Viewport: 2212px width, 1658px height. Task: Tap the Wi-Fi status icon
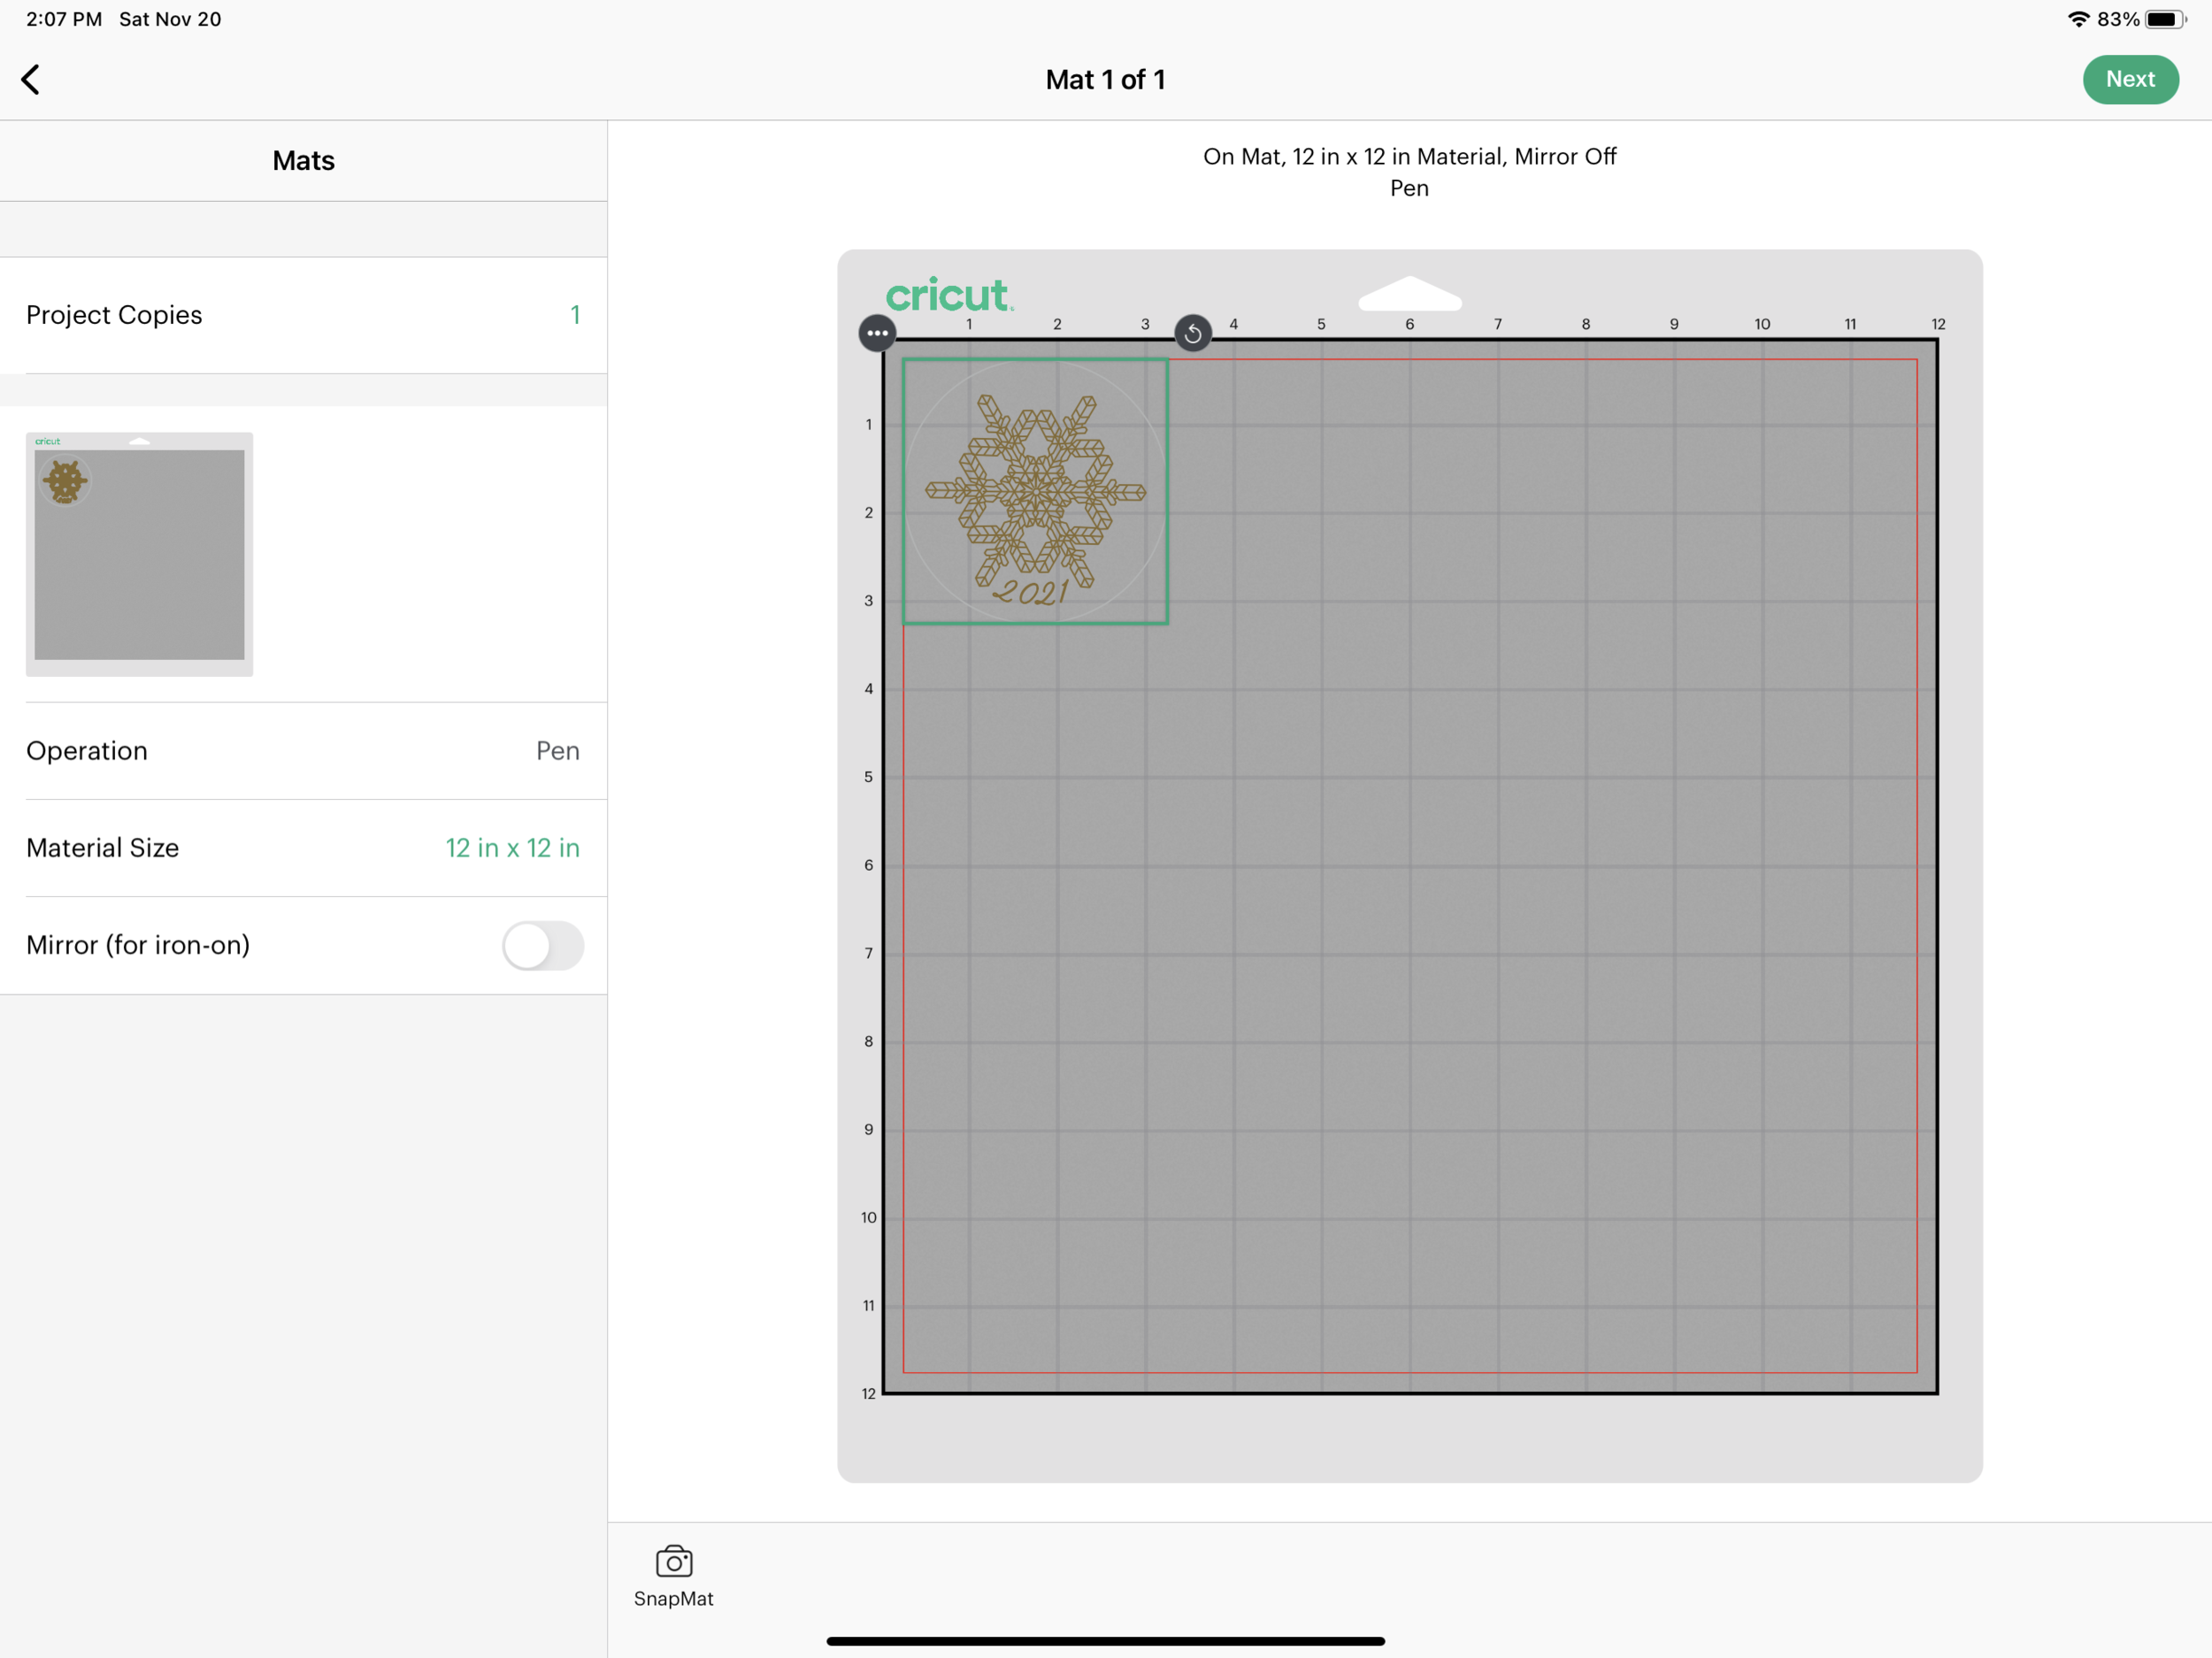click(x=2078, y=19)
